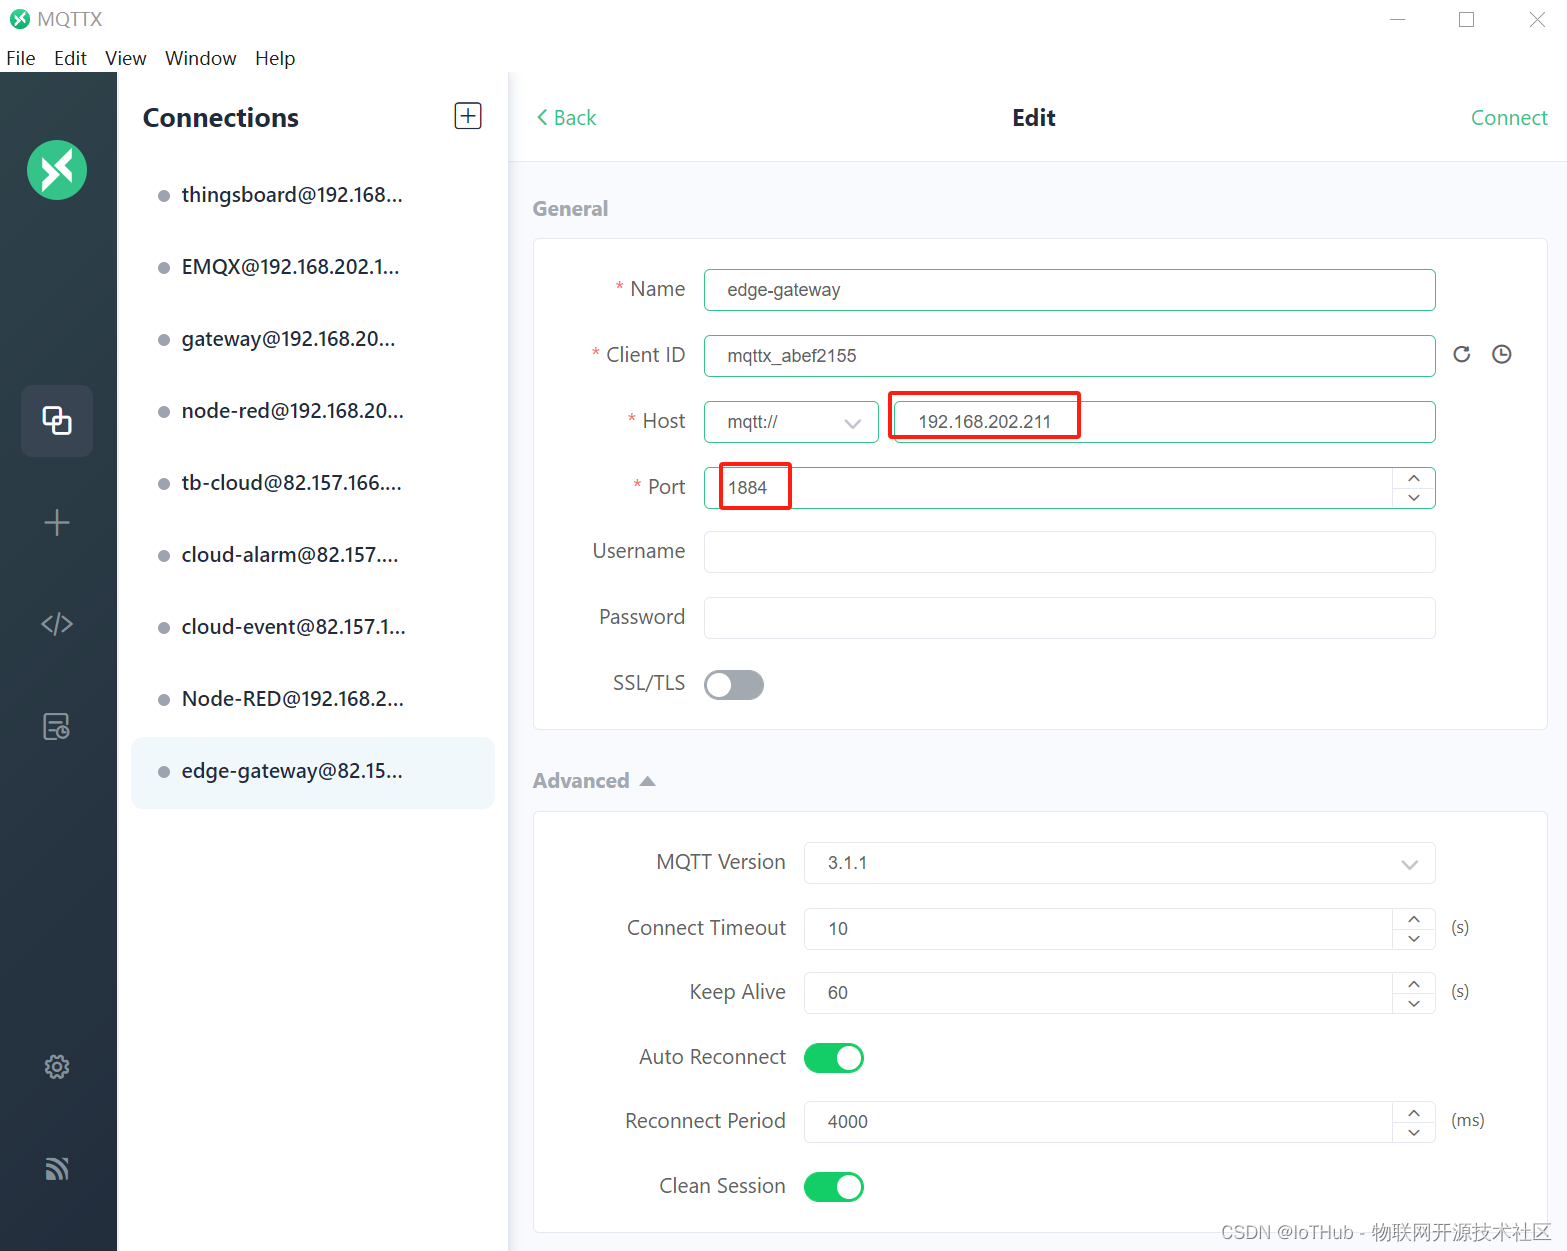
Task: Open the Edit menu
Action: point(70,58)
